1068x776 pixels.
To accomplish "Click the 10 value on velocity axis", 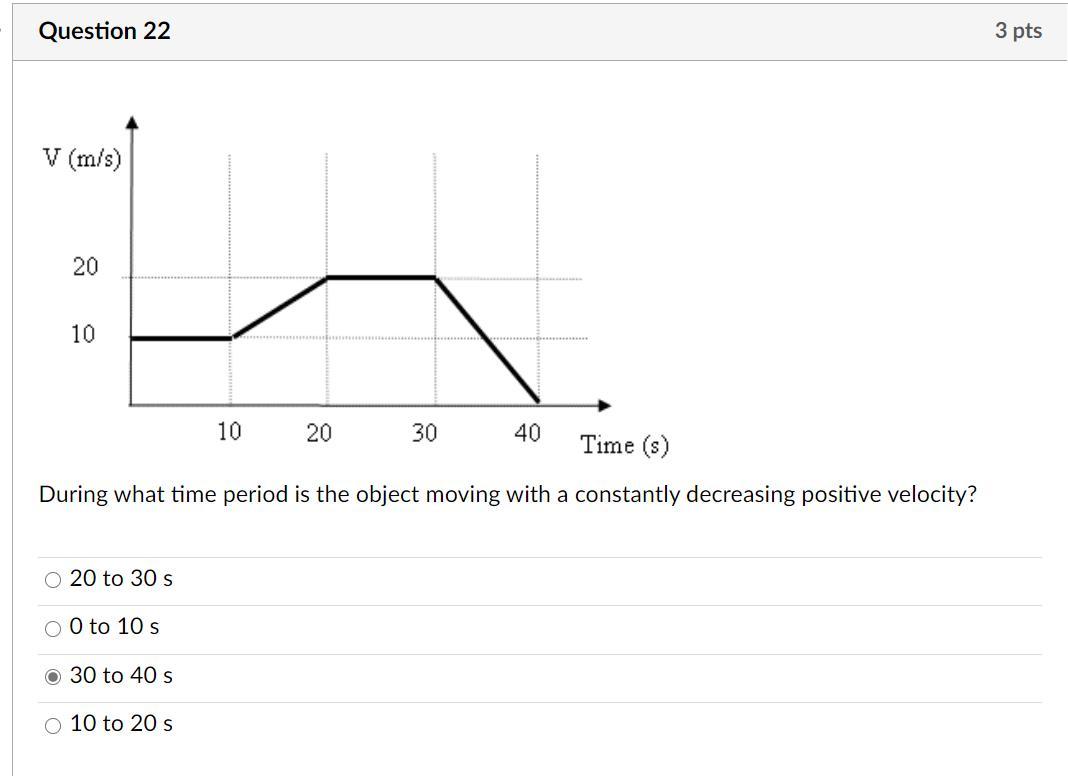I will pyautogui.click(x=83, y=335).
